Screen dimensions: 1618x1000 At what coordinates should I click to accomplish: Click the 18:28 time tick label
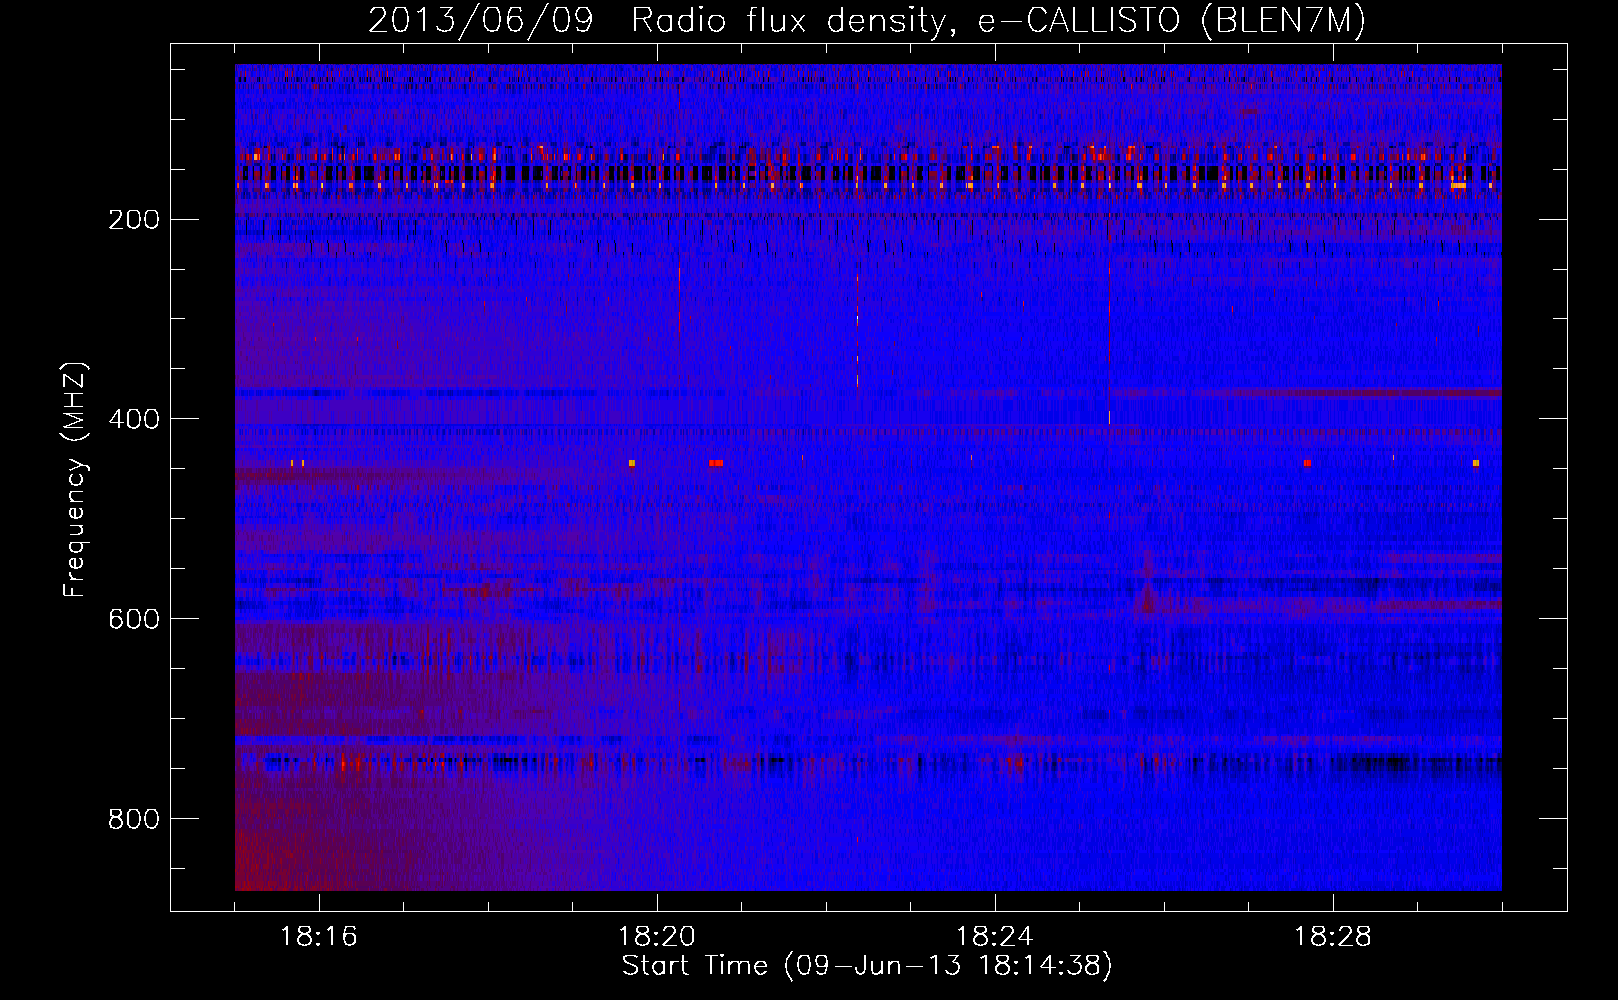point(1333,937)
